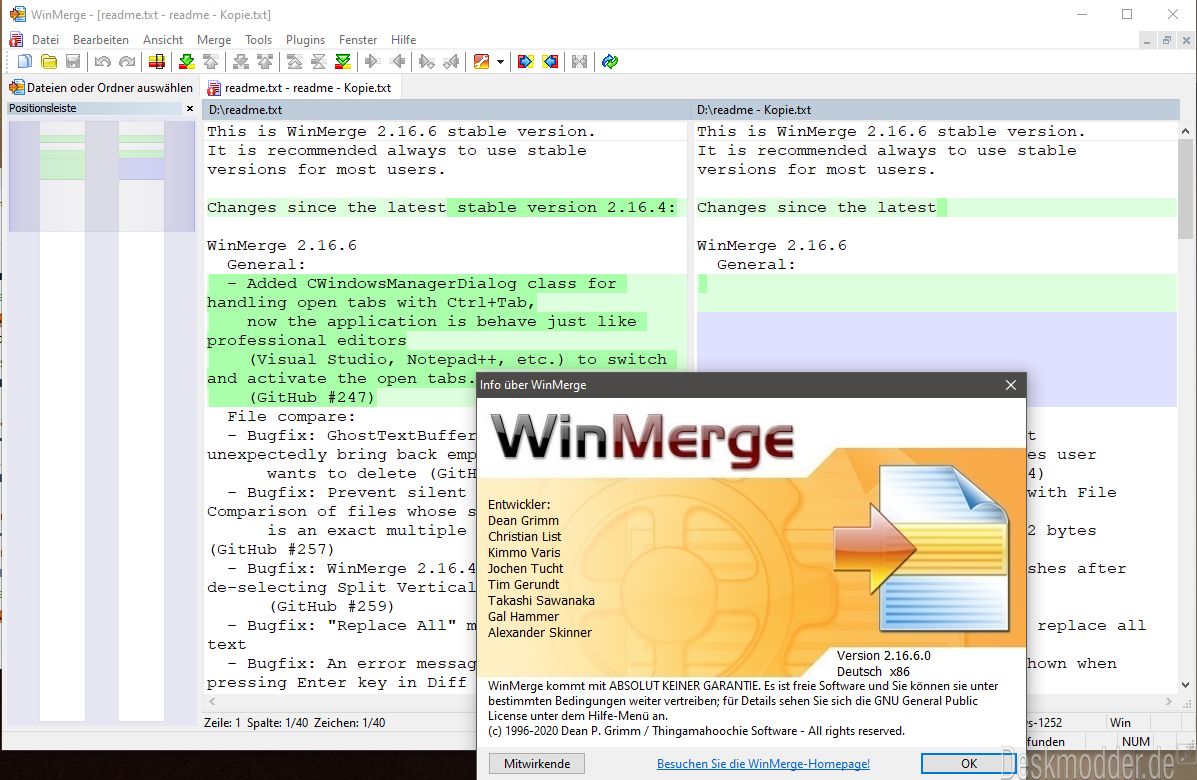This screenshot has height=780, width=1197.
Task: Close the Positionsleiste pane
Action: [x=190, y=108]
